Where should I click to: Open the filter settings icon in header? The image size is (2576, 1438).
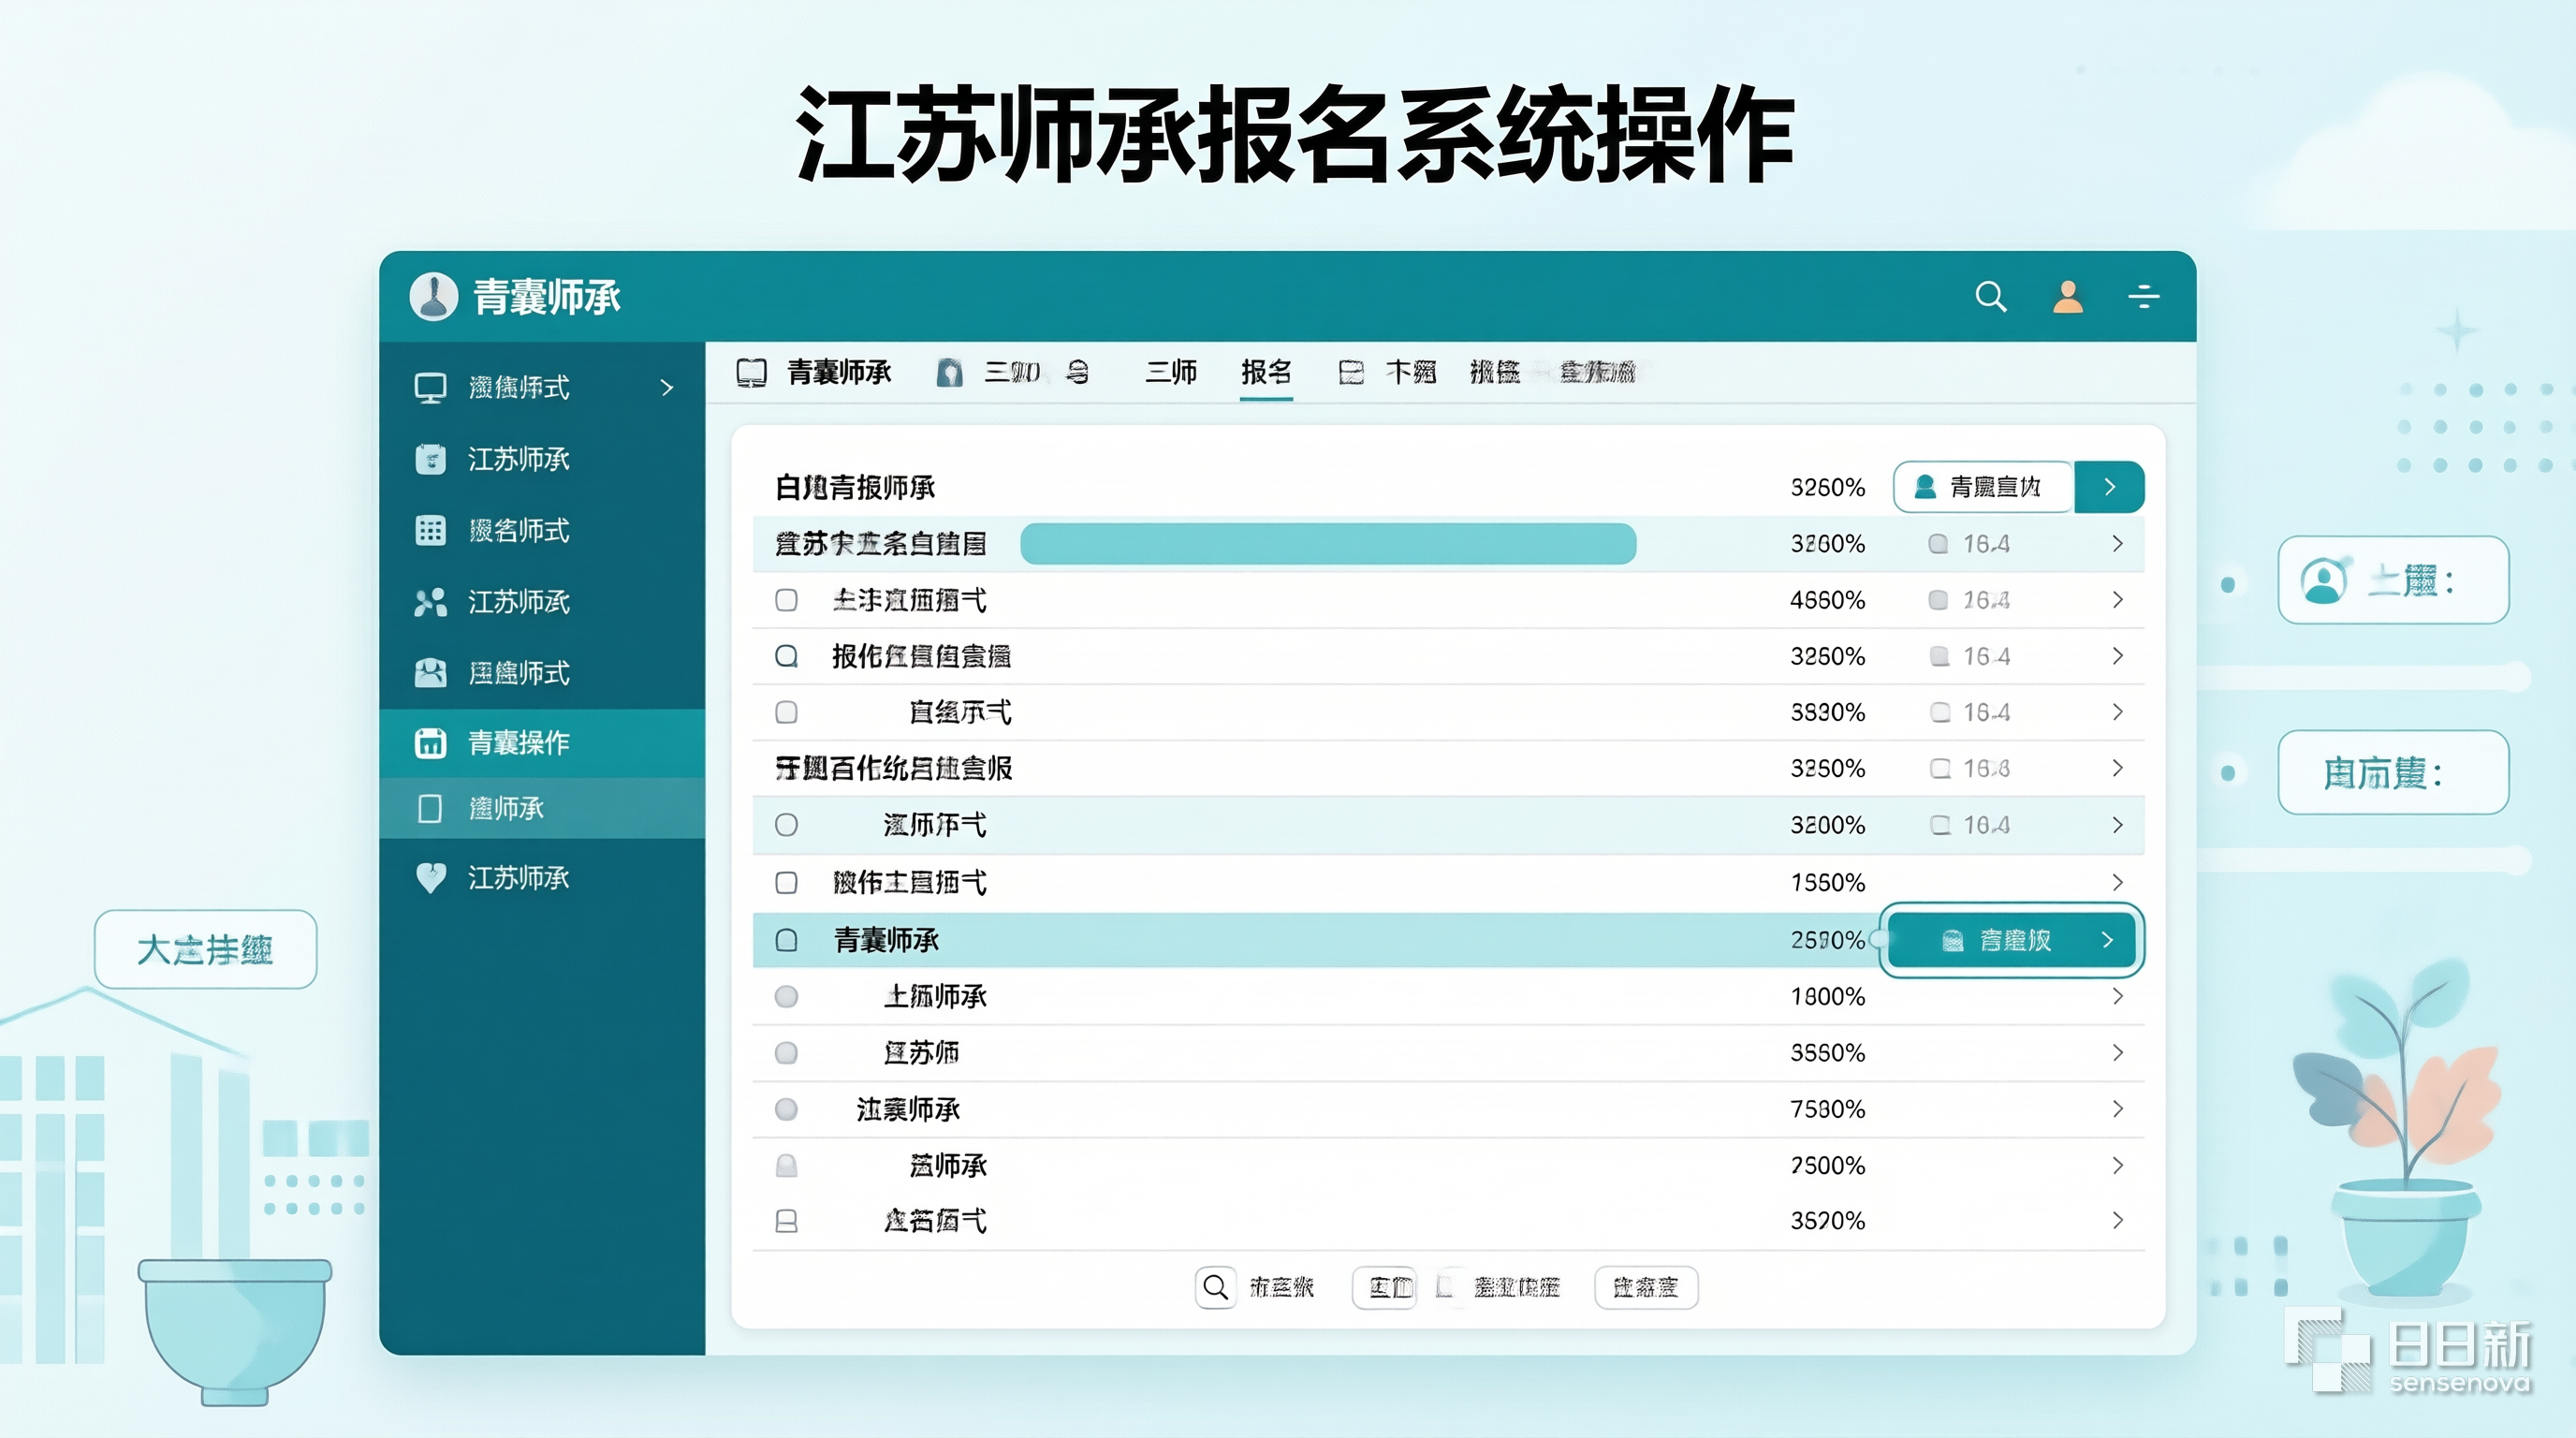click(x=2143, y=297)
